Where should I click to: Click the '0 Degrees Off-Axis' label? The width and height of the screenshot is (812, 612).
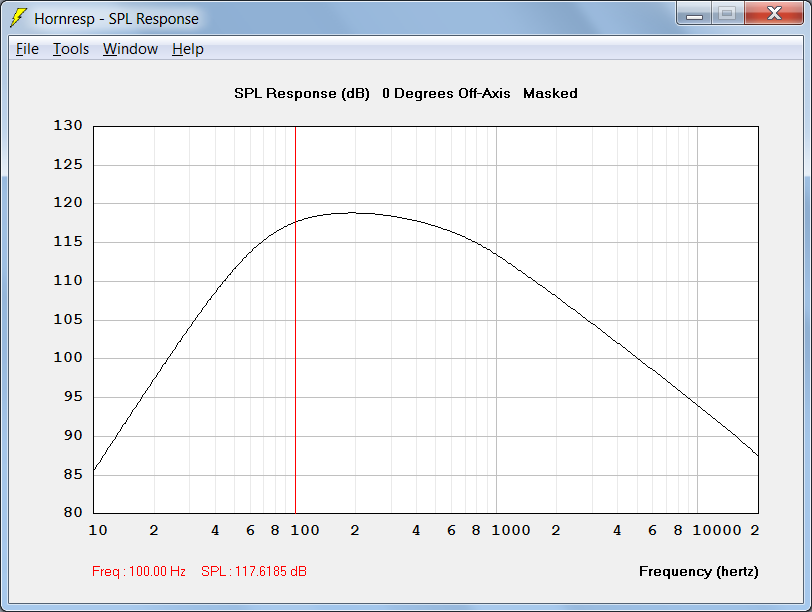pos(446,94)
